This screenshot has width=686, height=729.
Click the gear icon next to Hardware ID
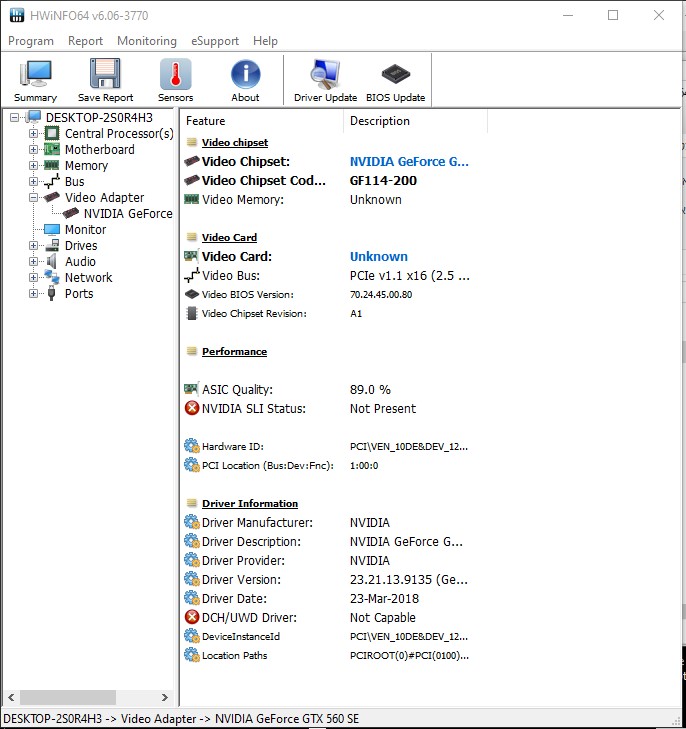[x=191, y=446]
